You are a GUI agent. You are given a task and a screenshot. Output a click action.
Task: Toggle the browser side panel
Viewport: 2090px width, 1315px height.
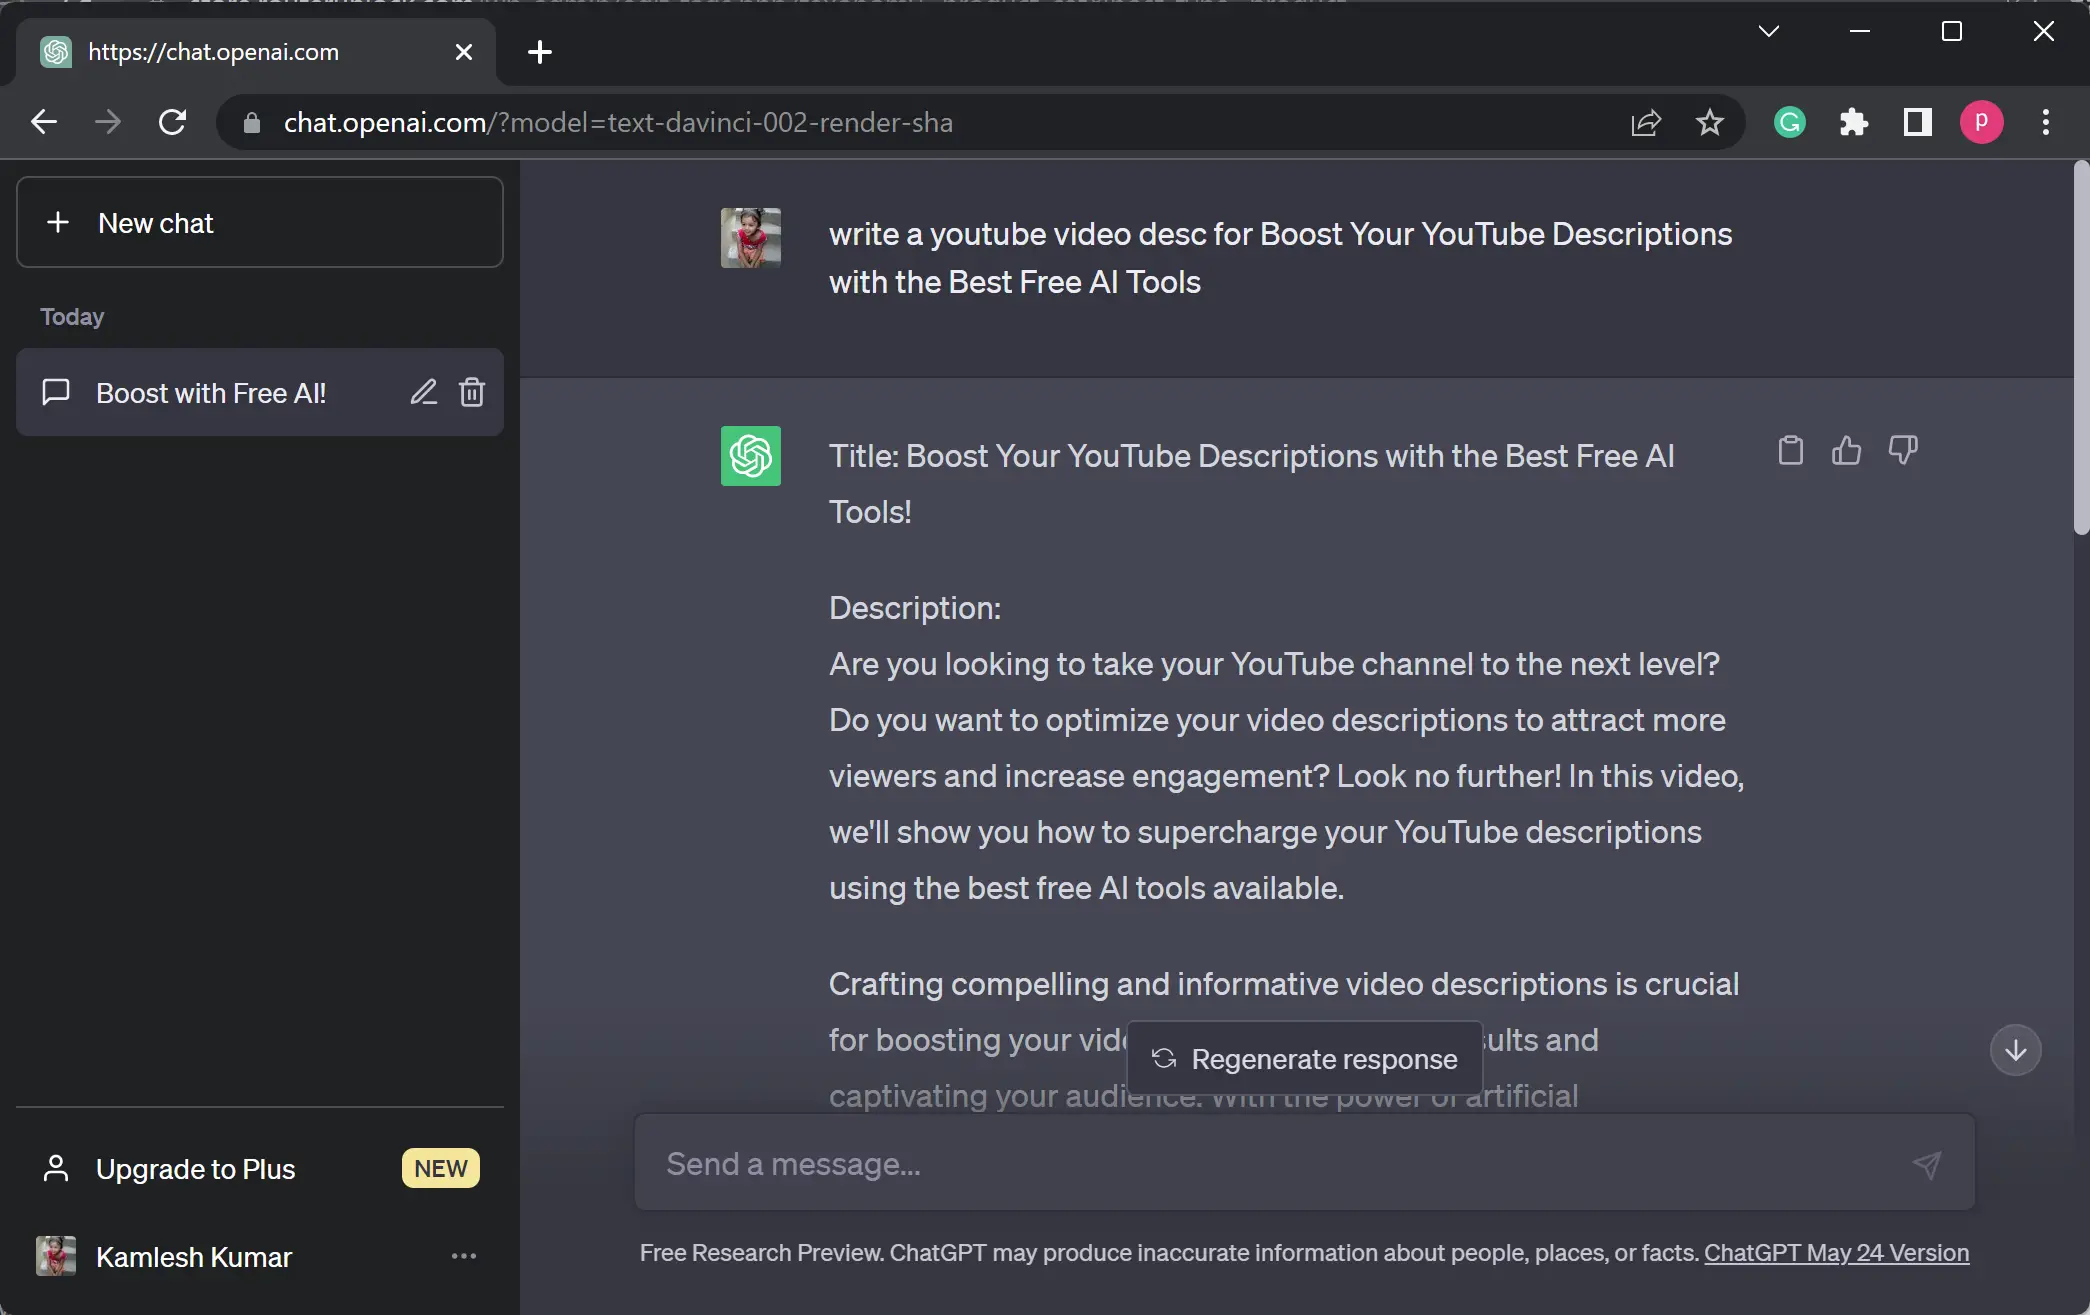(1917, 122)
